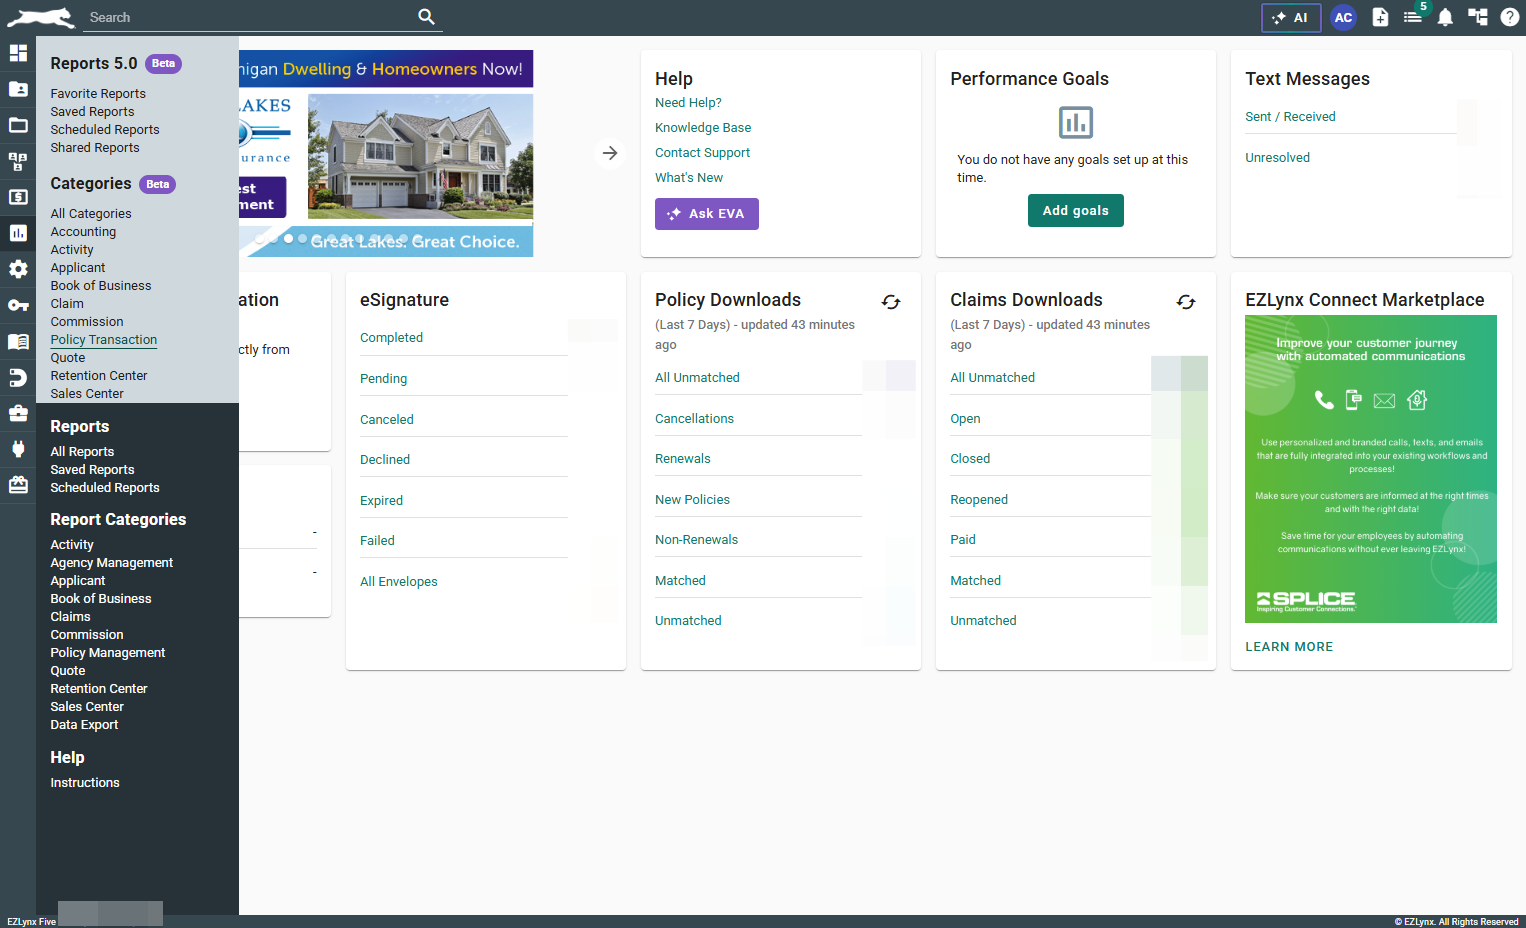Open the Knowledge Base link
Viewport: 1526px width, 928px height.
tap(703, 128)
